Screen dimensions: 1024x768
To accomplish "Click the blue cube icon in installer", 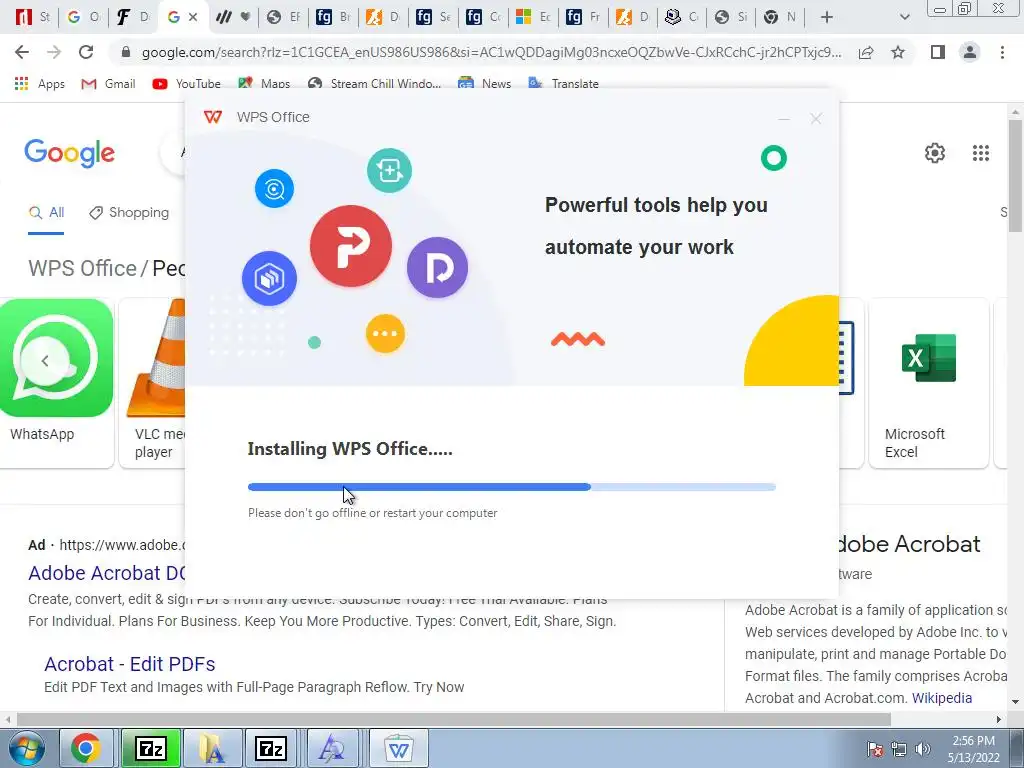I will (269, 278).
